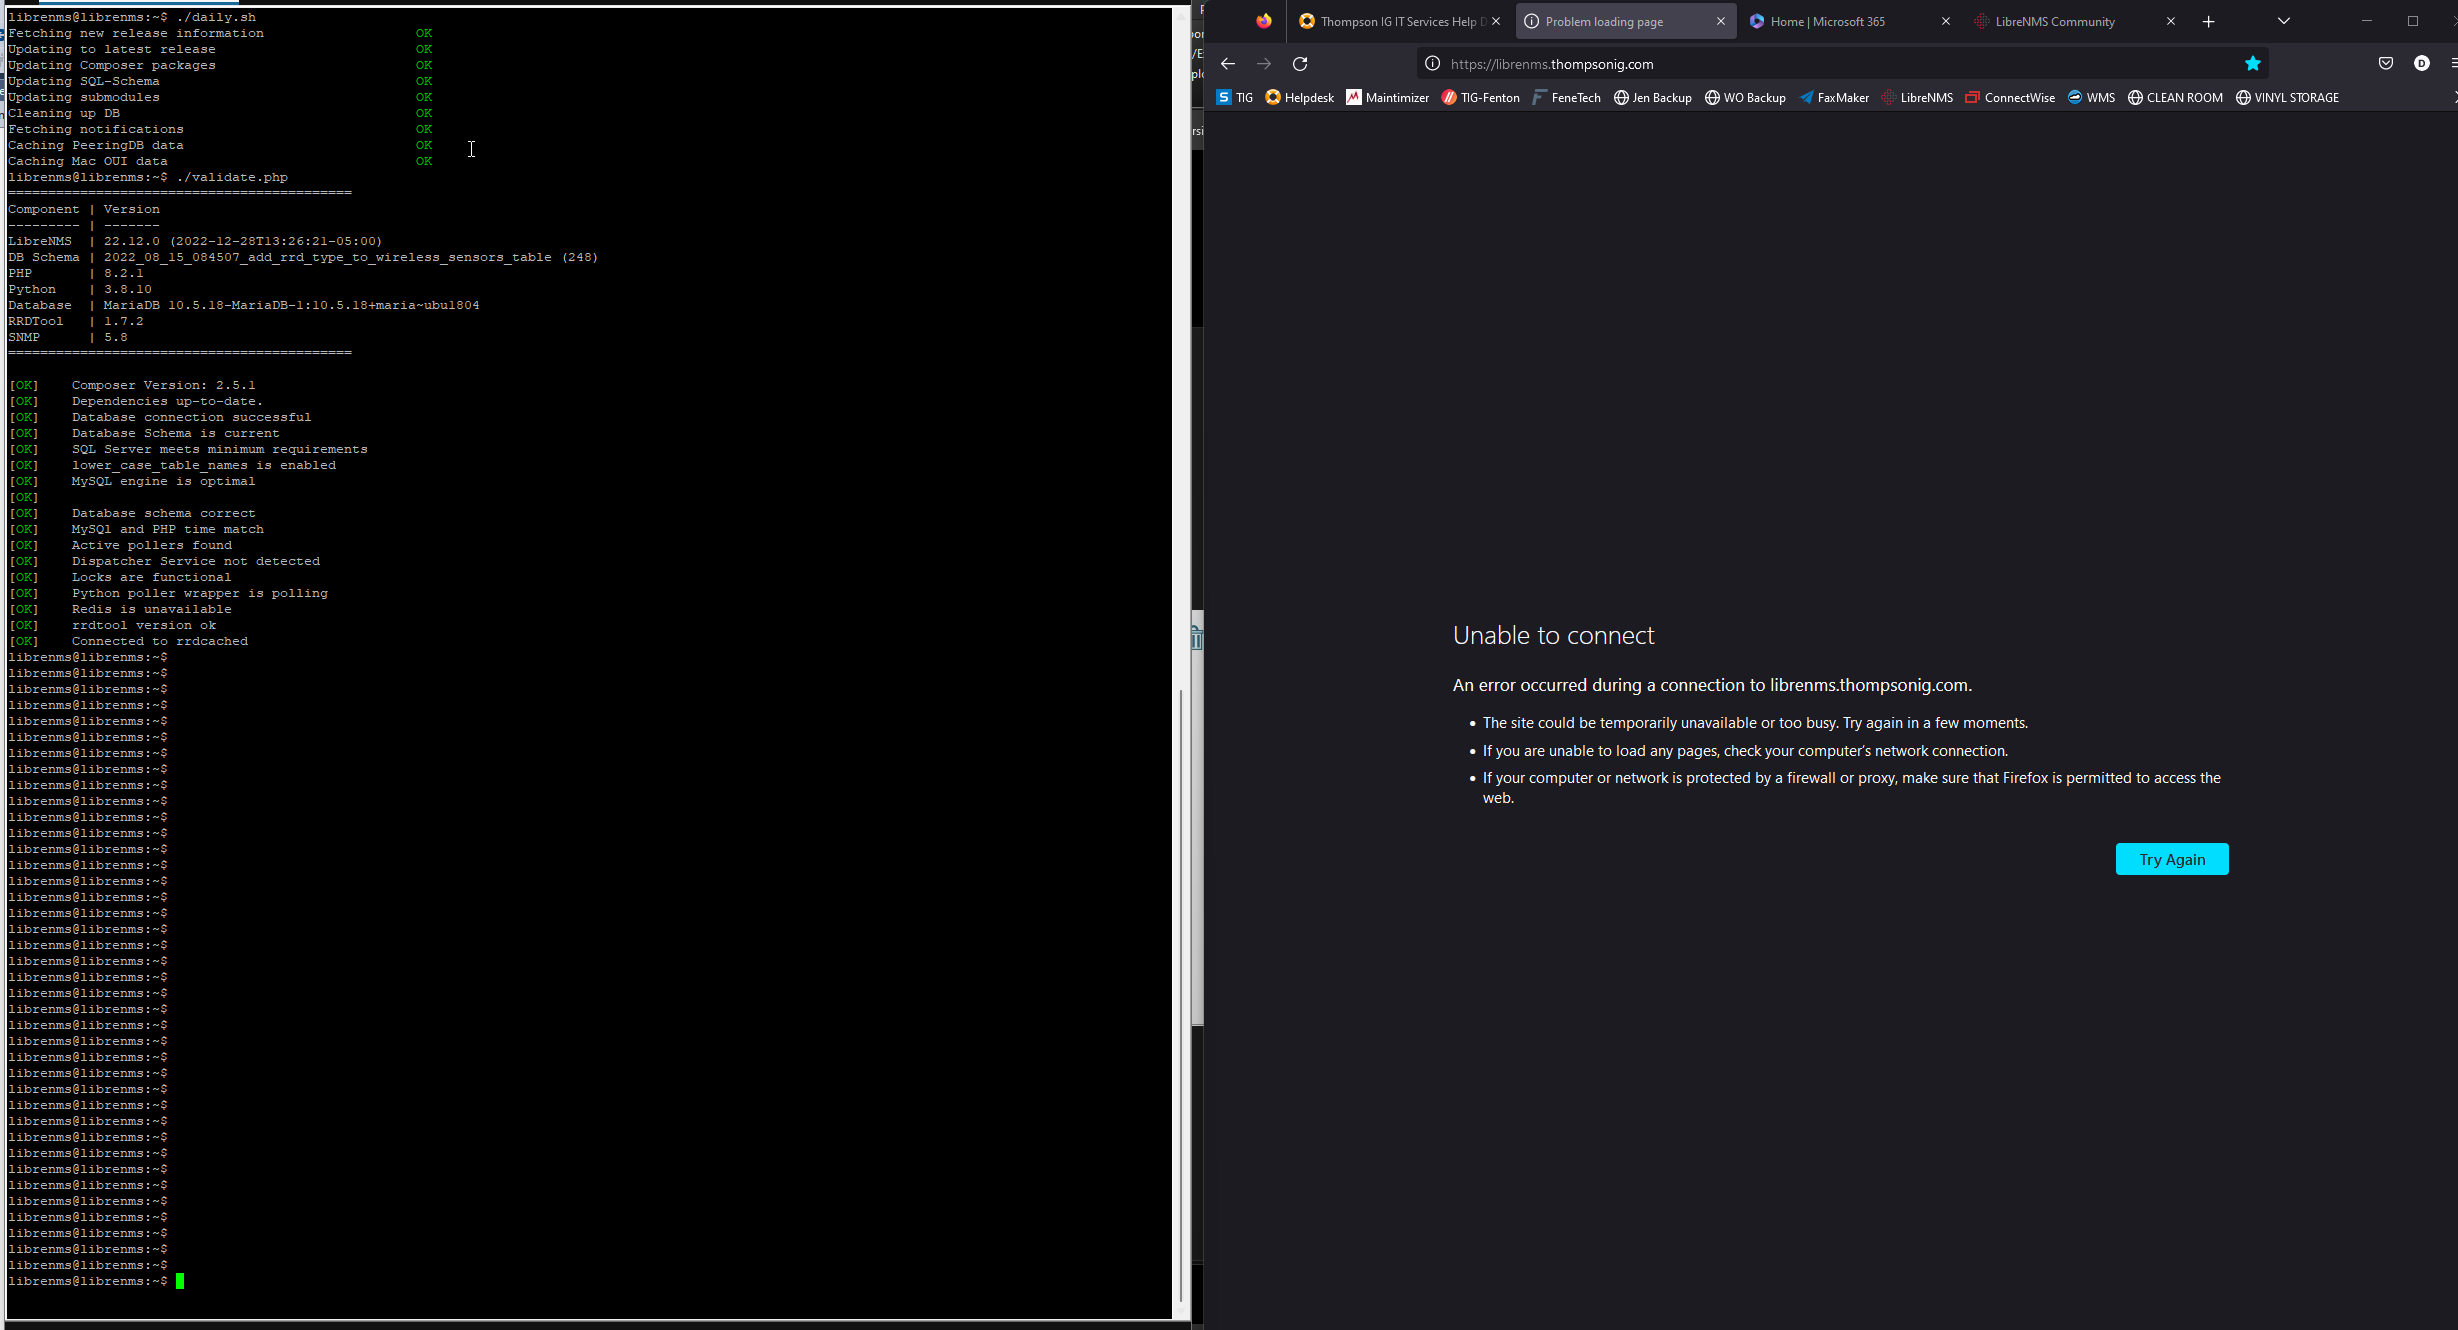Click the Try Again button
The height and width of the screenshot is (1330, 2458).
click(x=2171, y=859)
